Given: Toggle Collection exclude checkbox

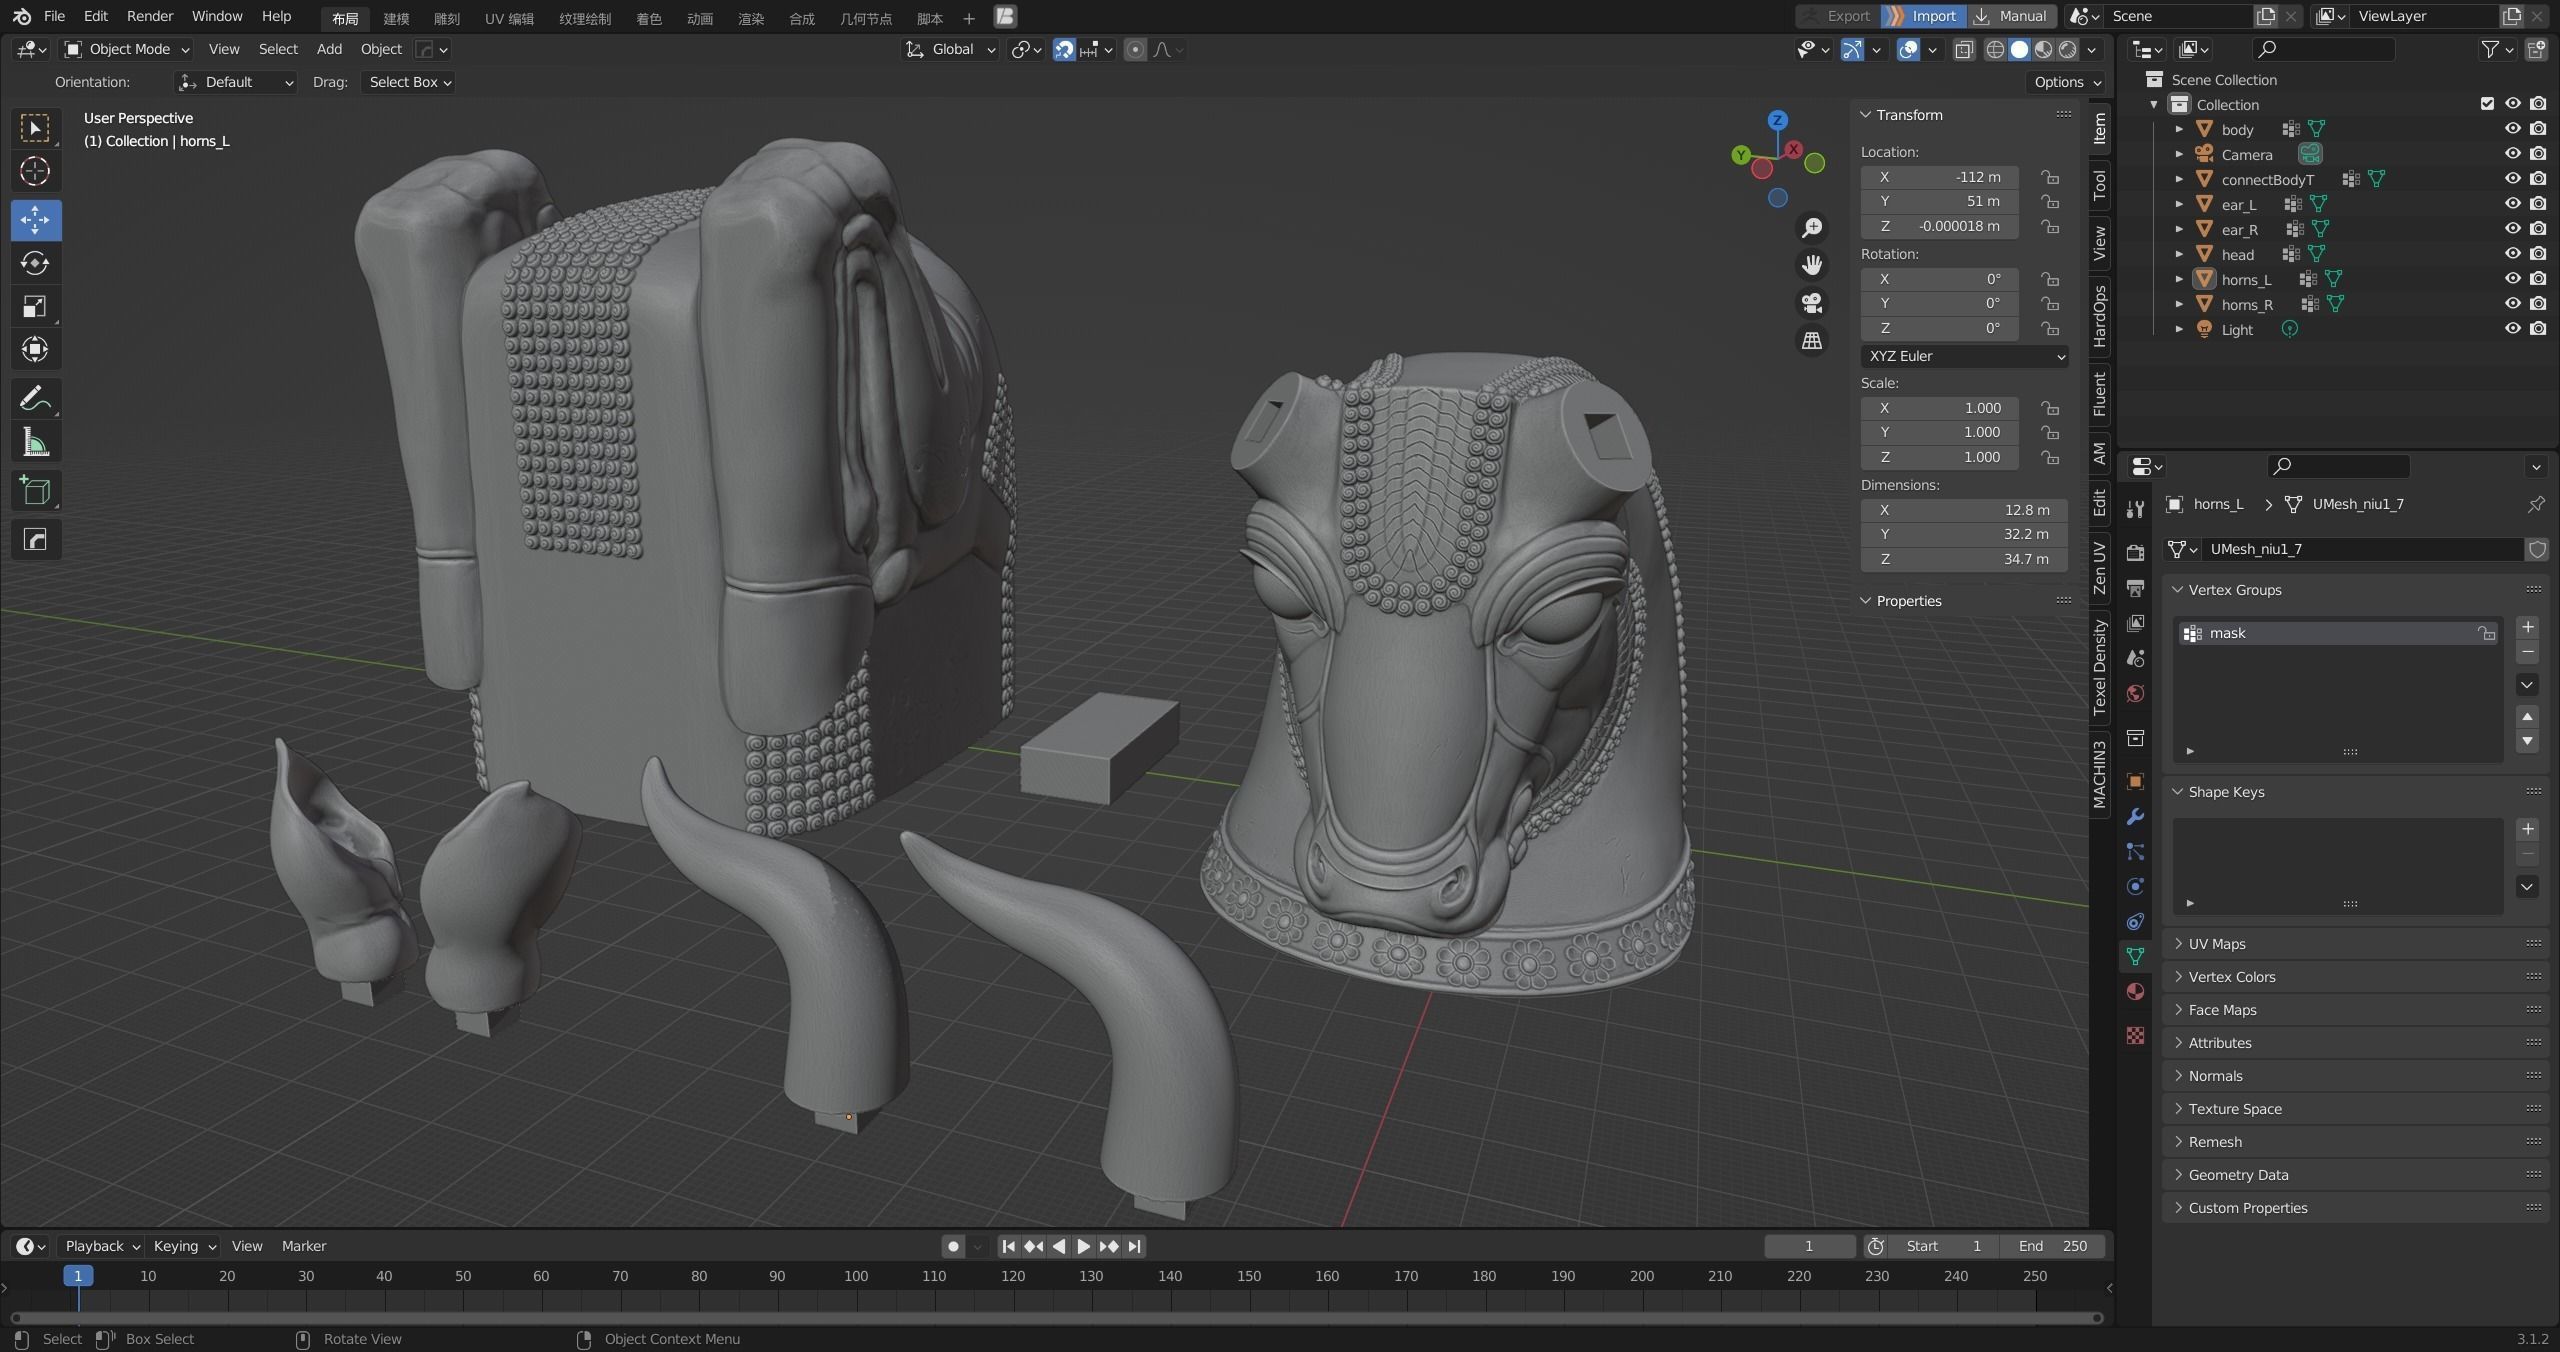Looking at the screenshot, I should [x=2487, y=104].
